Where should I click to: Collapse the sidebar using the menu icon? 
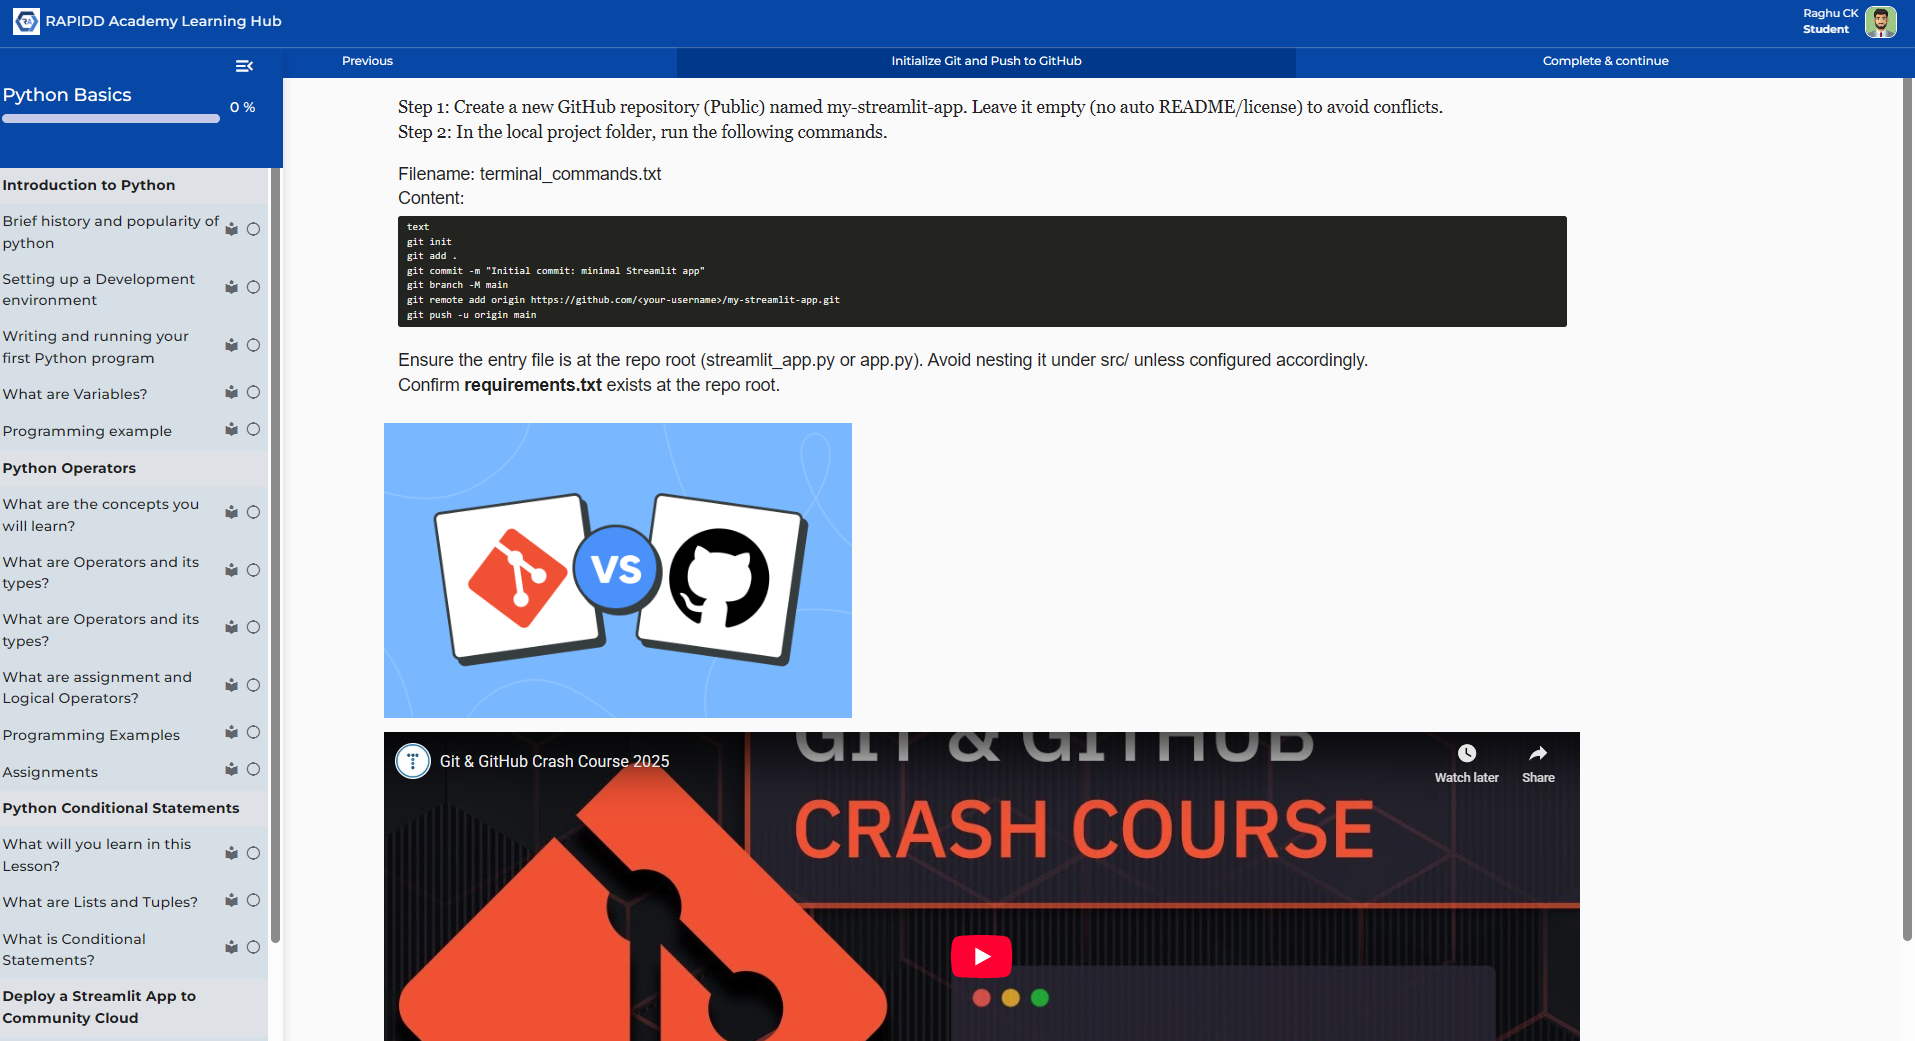click(x=244, y=66)
